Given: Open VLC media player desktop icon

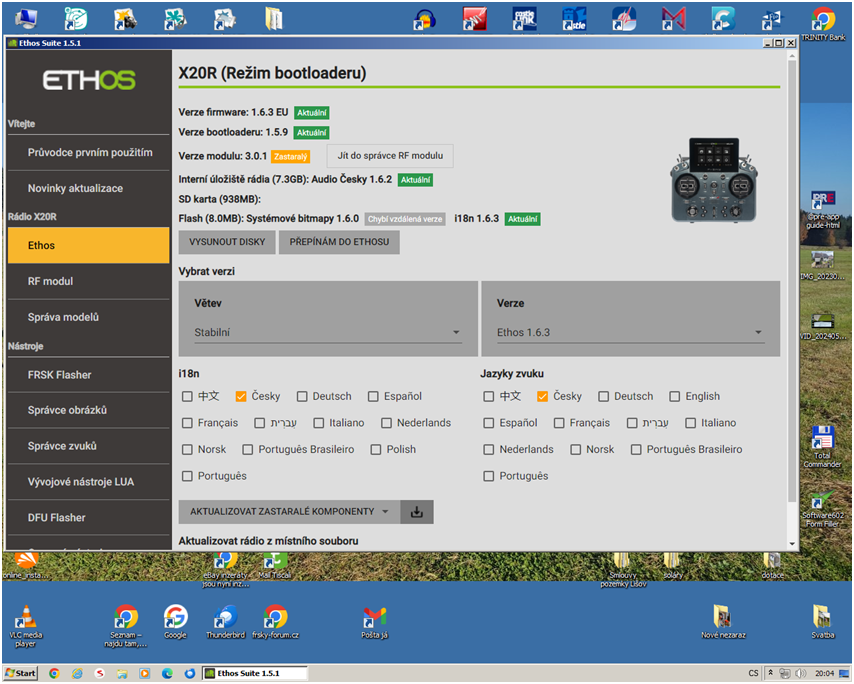Looking at the screenshot, I should (x=27, y=617).
